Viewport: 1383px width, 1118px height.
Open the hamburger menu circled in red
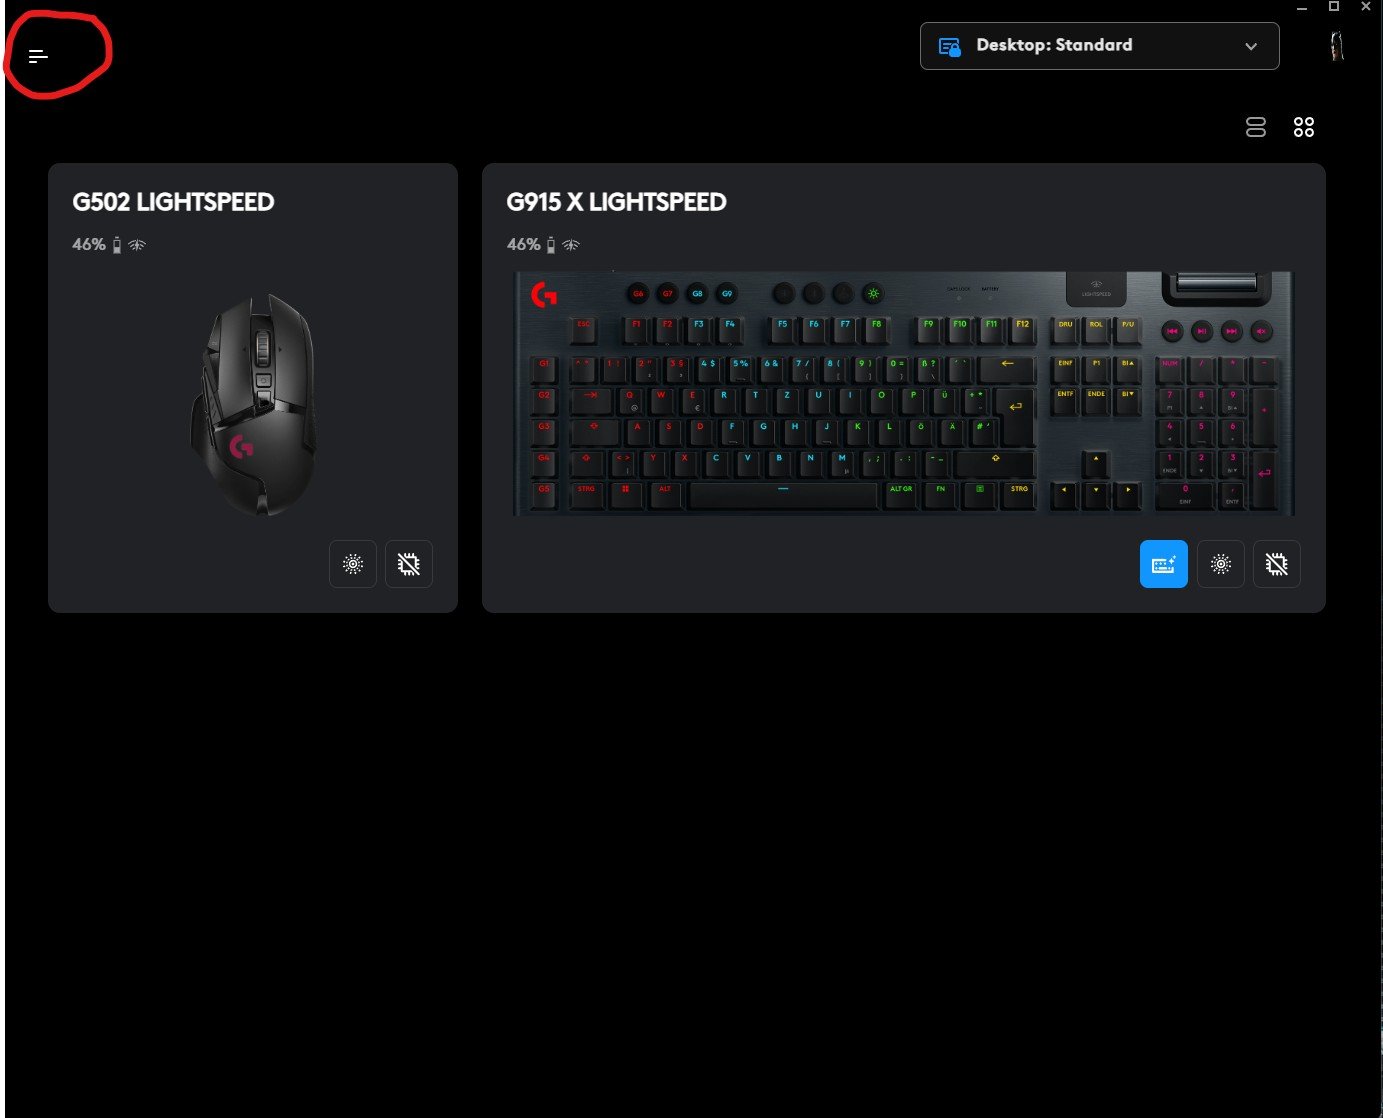click(x=38, y=57)
